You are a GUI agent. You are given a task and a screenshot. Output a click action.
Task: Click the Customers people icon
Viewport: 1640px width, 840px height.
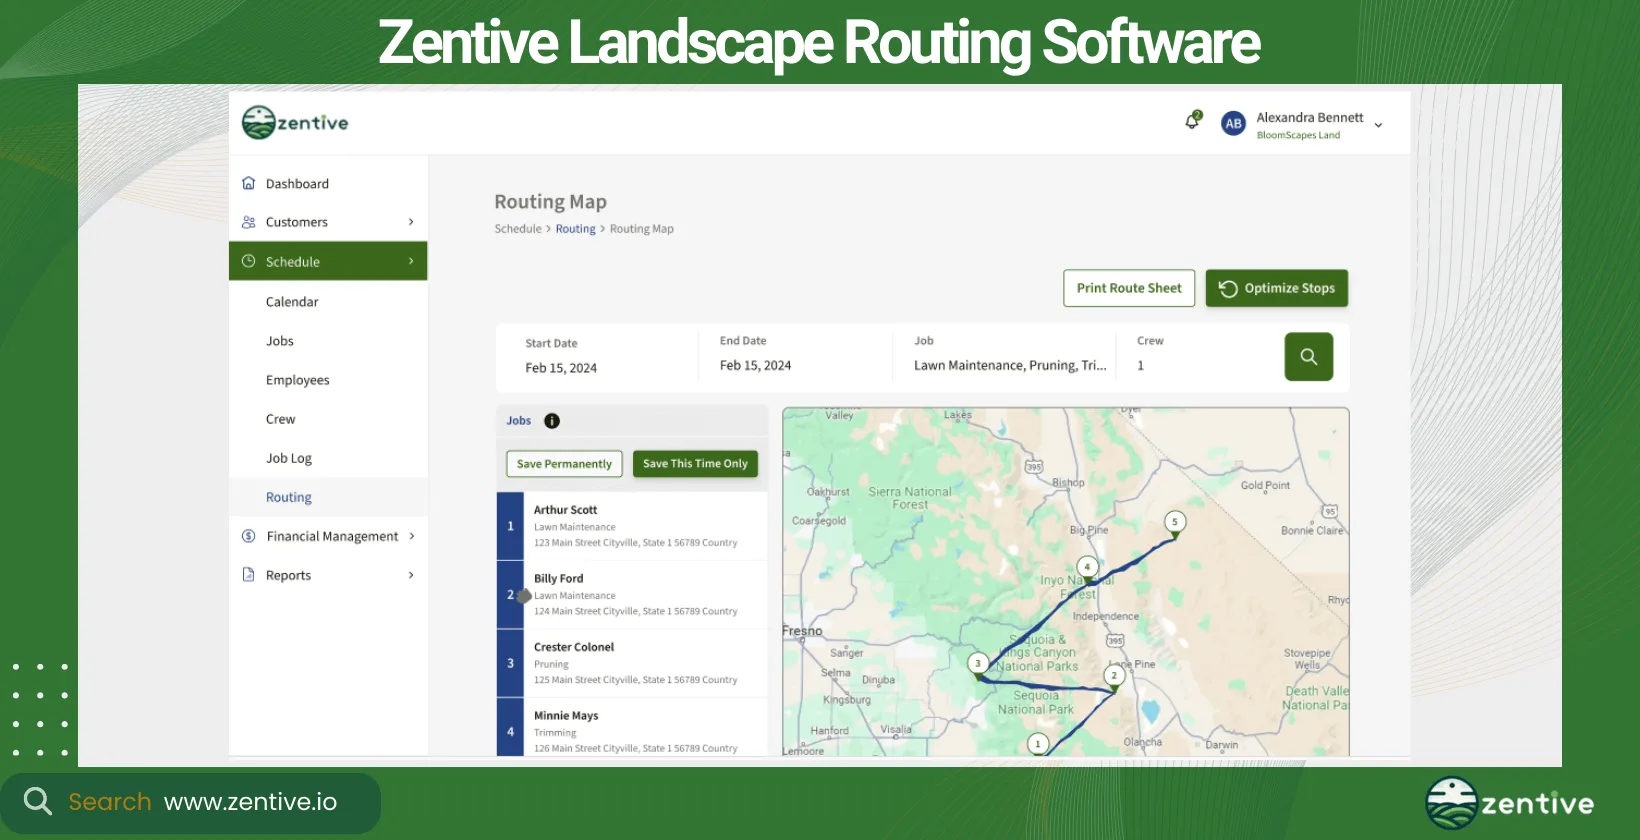coord(249,222)
